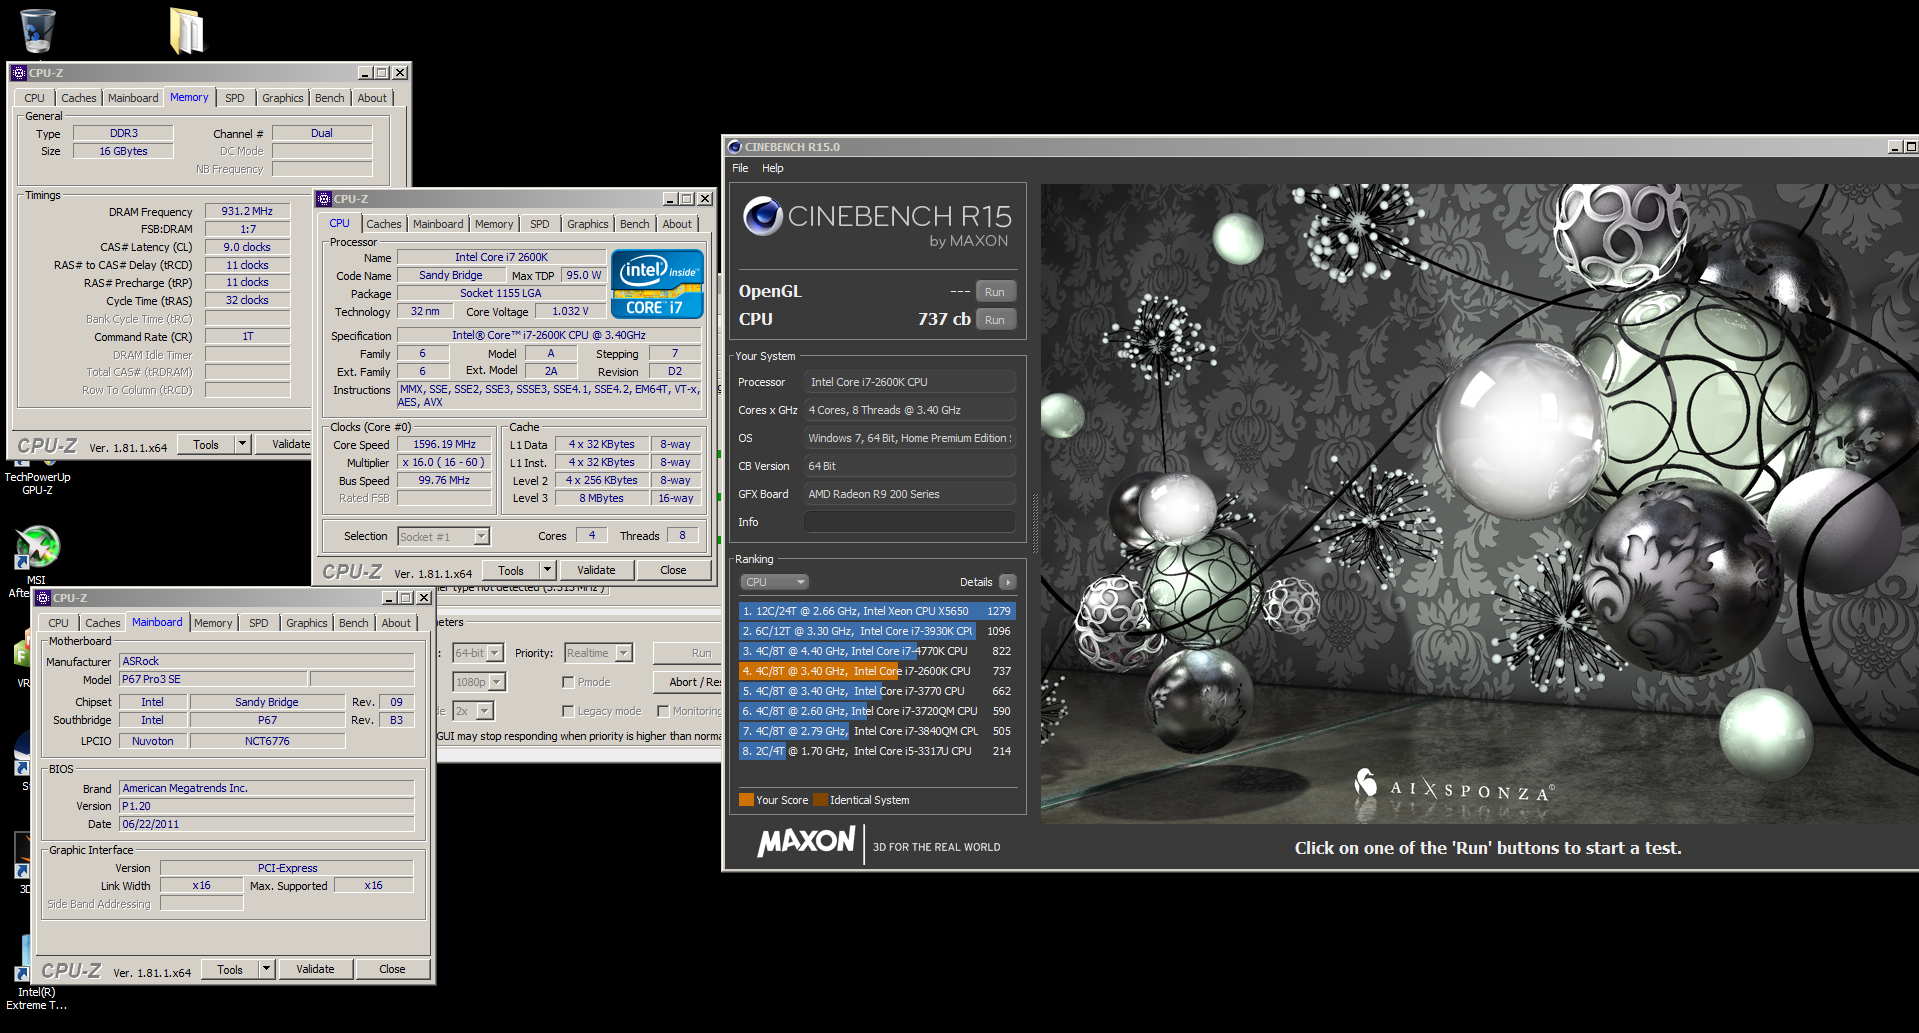This screenshot has width=1919, height=1033.
Task: Toggle the Legacy mode checkbox
Action: click(x=568, y=711)
